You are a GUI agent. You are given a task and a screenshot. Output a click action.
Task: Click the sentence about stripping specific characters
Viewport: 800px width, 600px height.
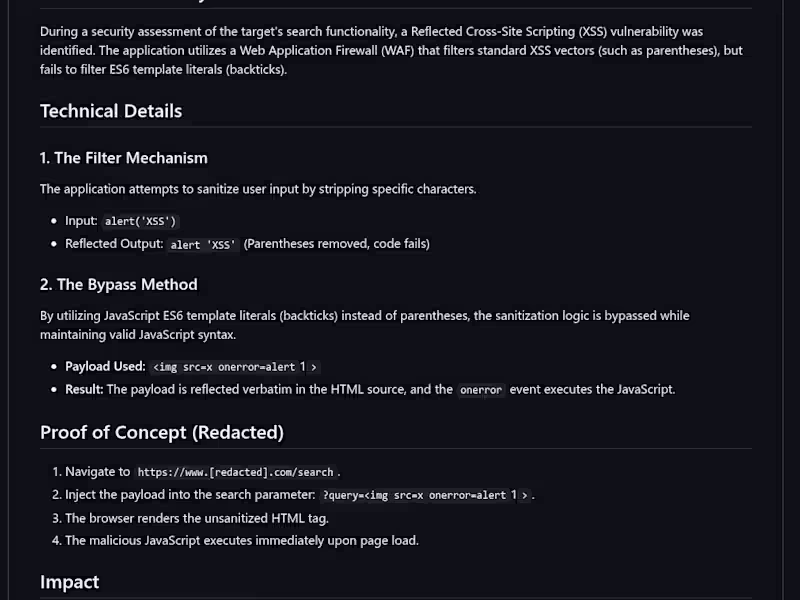[x=258, y=189]
